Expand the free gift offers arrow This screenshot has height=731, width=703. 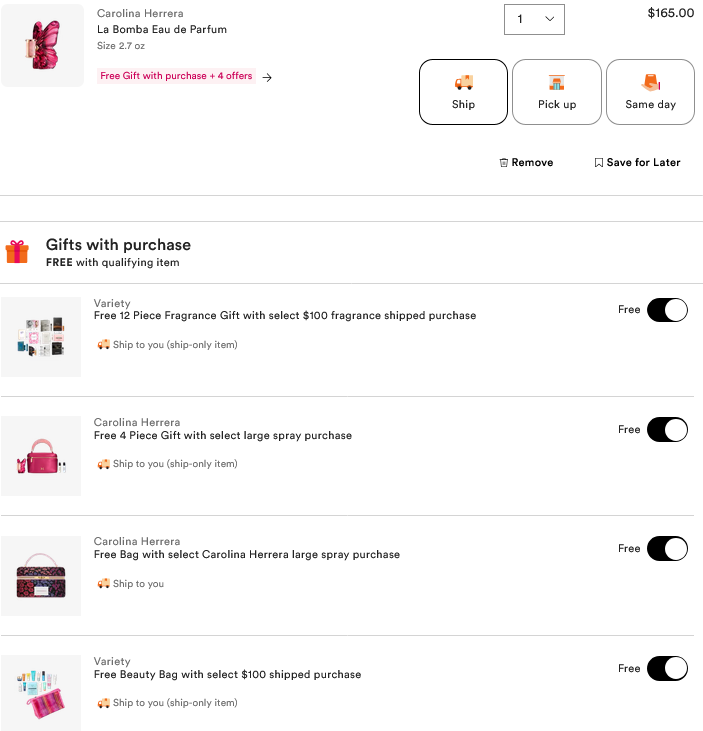coord(267,77)
